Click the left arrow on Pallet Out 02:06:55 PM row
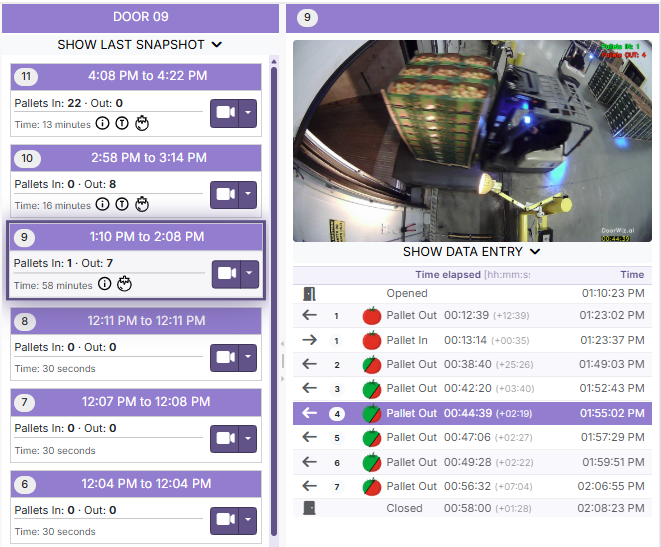Screen dimensions: 661x547 pos(309,486)
